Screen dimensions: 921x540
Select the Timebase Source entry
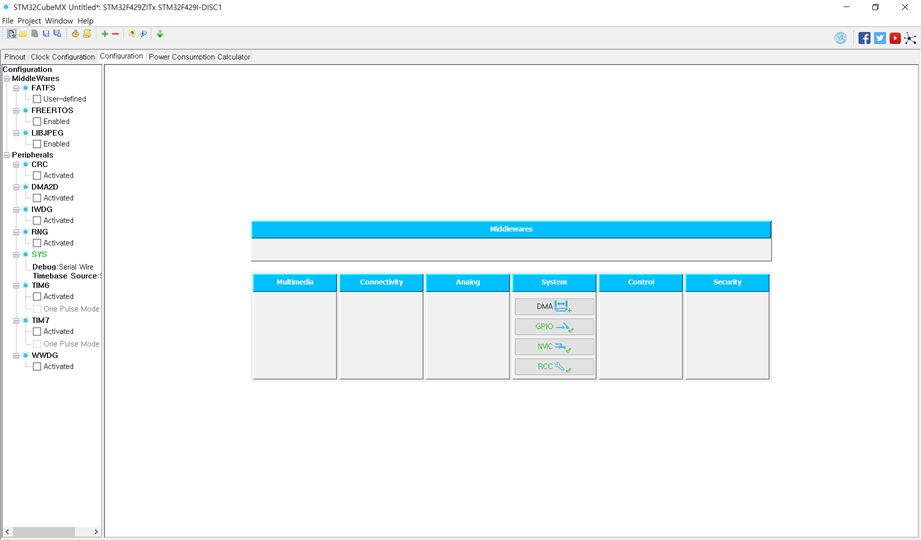click(x=67, y=276)
